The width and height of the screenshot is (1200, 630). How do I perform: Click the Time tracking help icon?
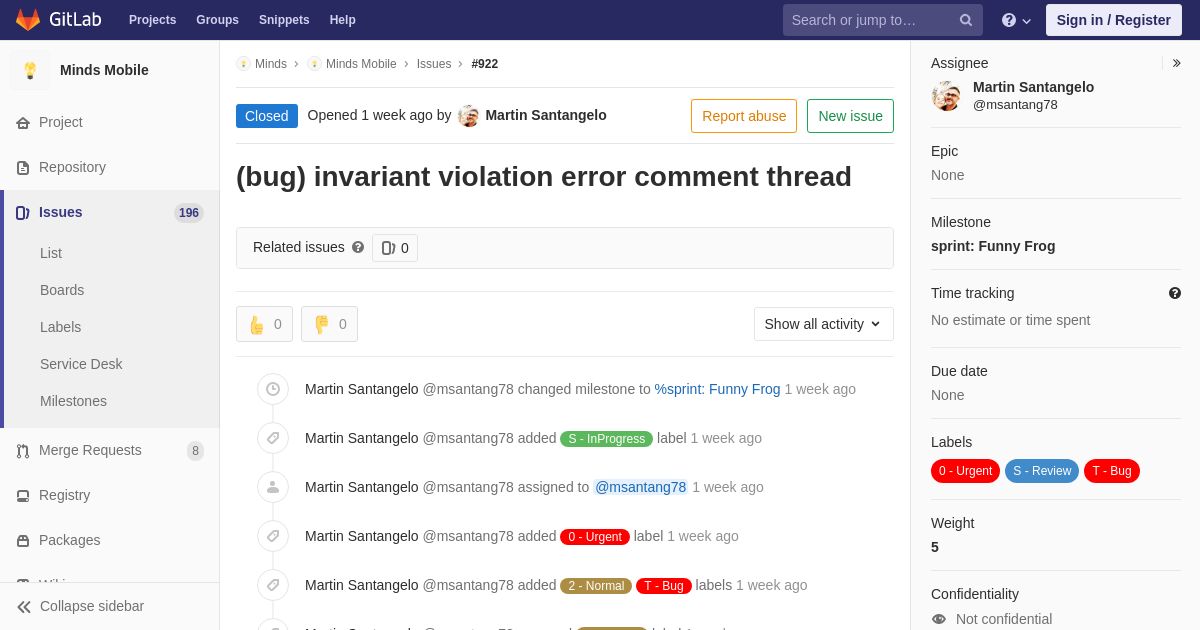click(x=1175, y=293)
